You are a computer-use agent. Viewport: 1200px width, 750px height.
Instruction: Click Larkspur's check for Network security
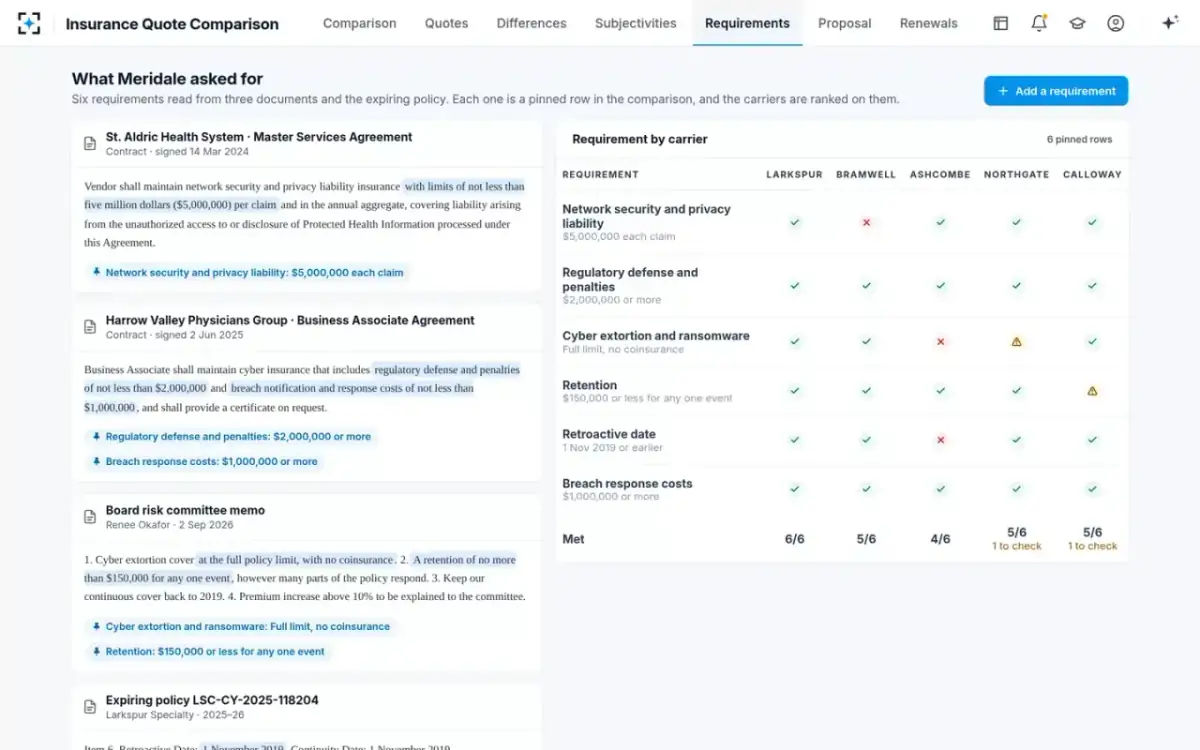pos(794,222)
